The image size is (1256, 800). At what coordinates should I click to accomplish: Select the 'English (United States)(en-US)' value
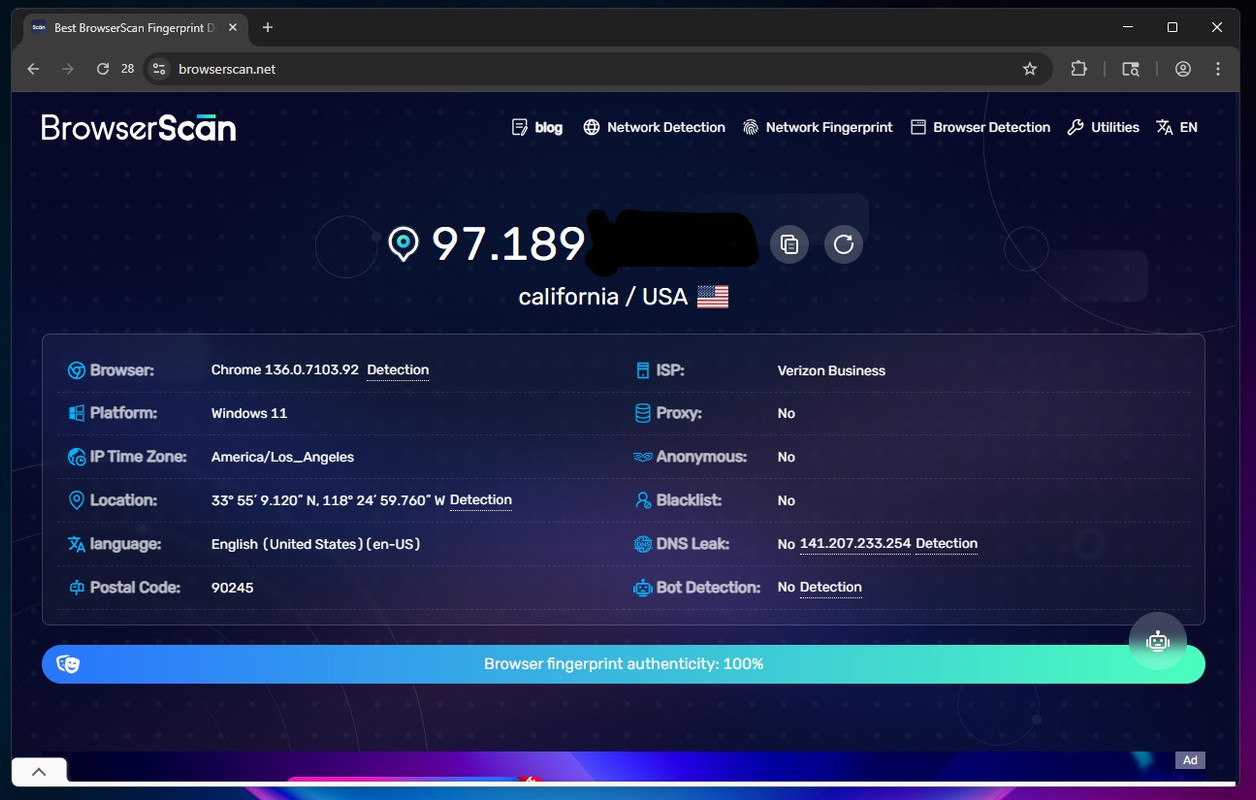click(316, 544)
